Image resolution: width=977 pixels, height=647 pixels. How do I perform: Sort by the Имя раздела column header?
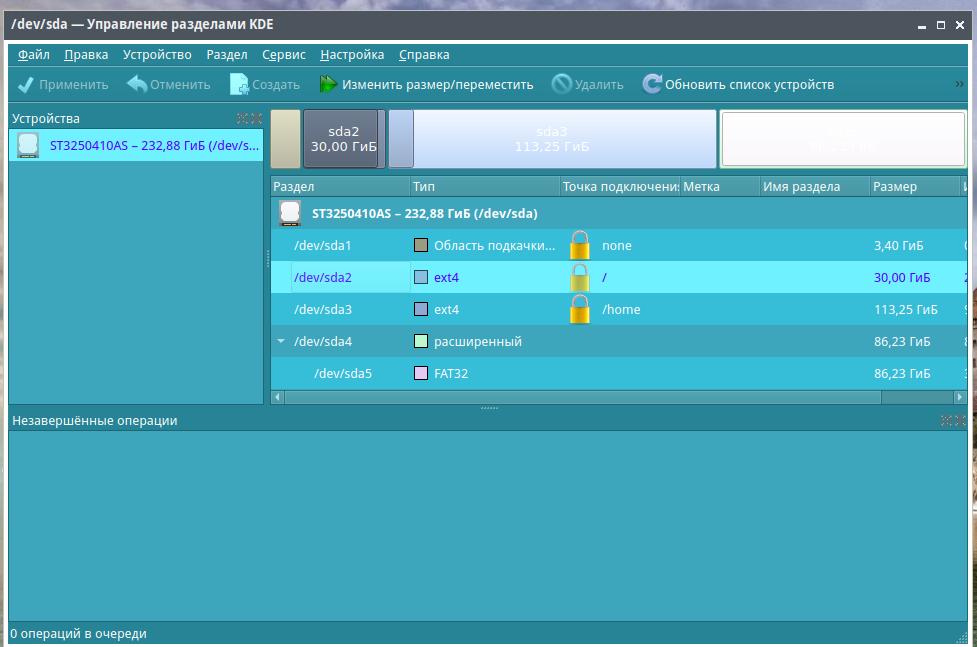tap(815, 186)
